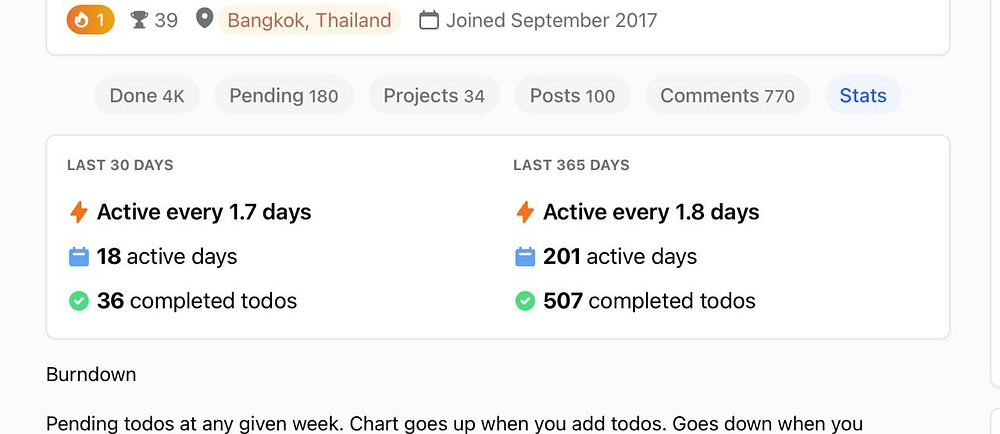Click the 507 completed todos text

649,301
